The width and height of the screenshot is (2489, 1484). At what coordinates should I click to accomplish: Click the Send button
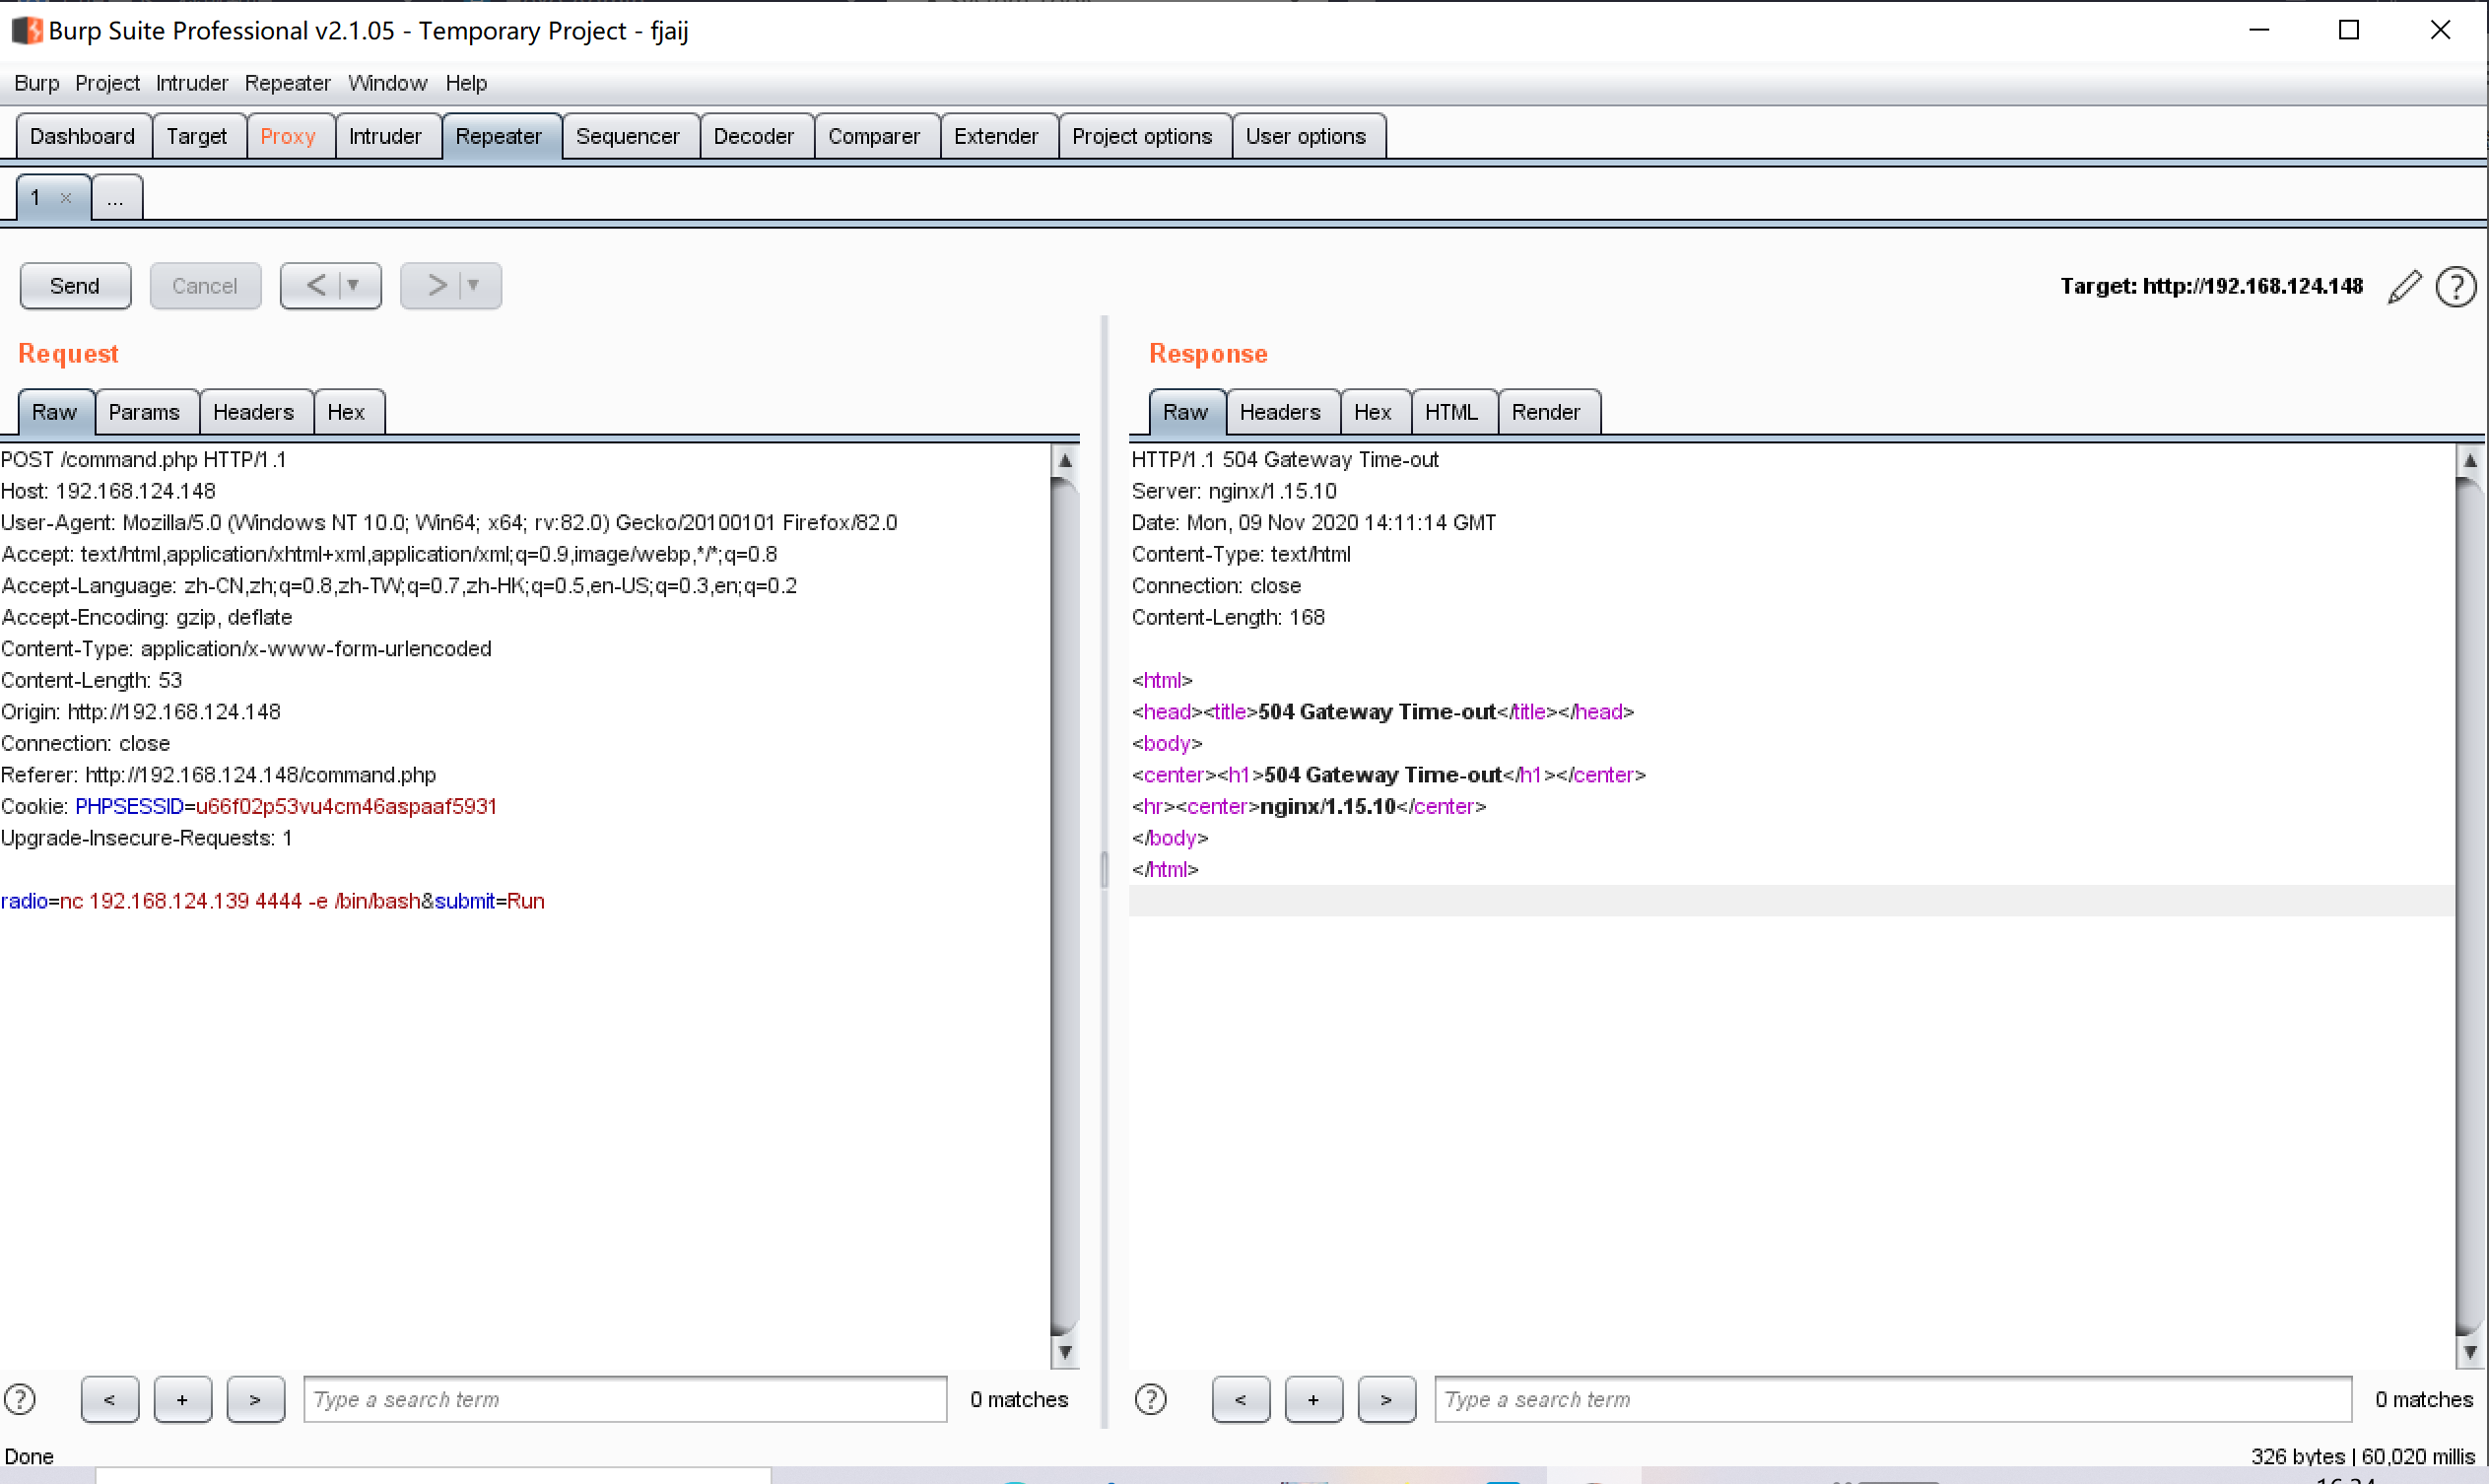[x=75, y=286]
